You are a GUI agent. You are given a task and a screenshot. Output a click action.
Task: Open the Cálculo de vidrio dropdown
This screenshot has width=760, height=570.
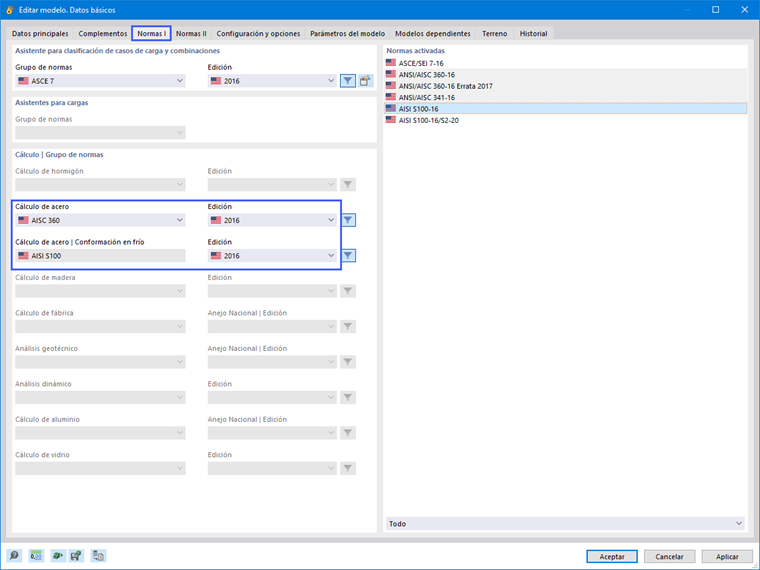[x=100, y=468]
